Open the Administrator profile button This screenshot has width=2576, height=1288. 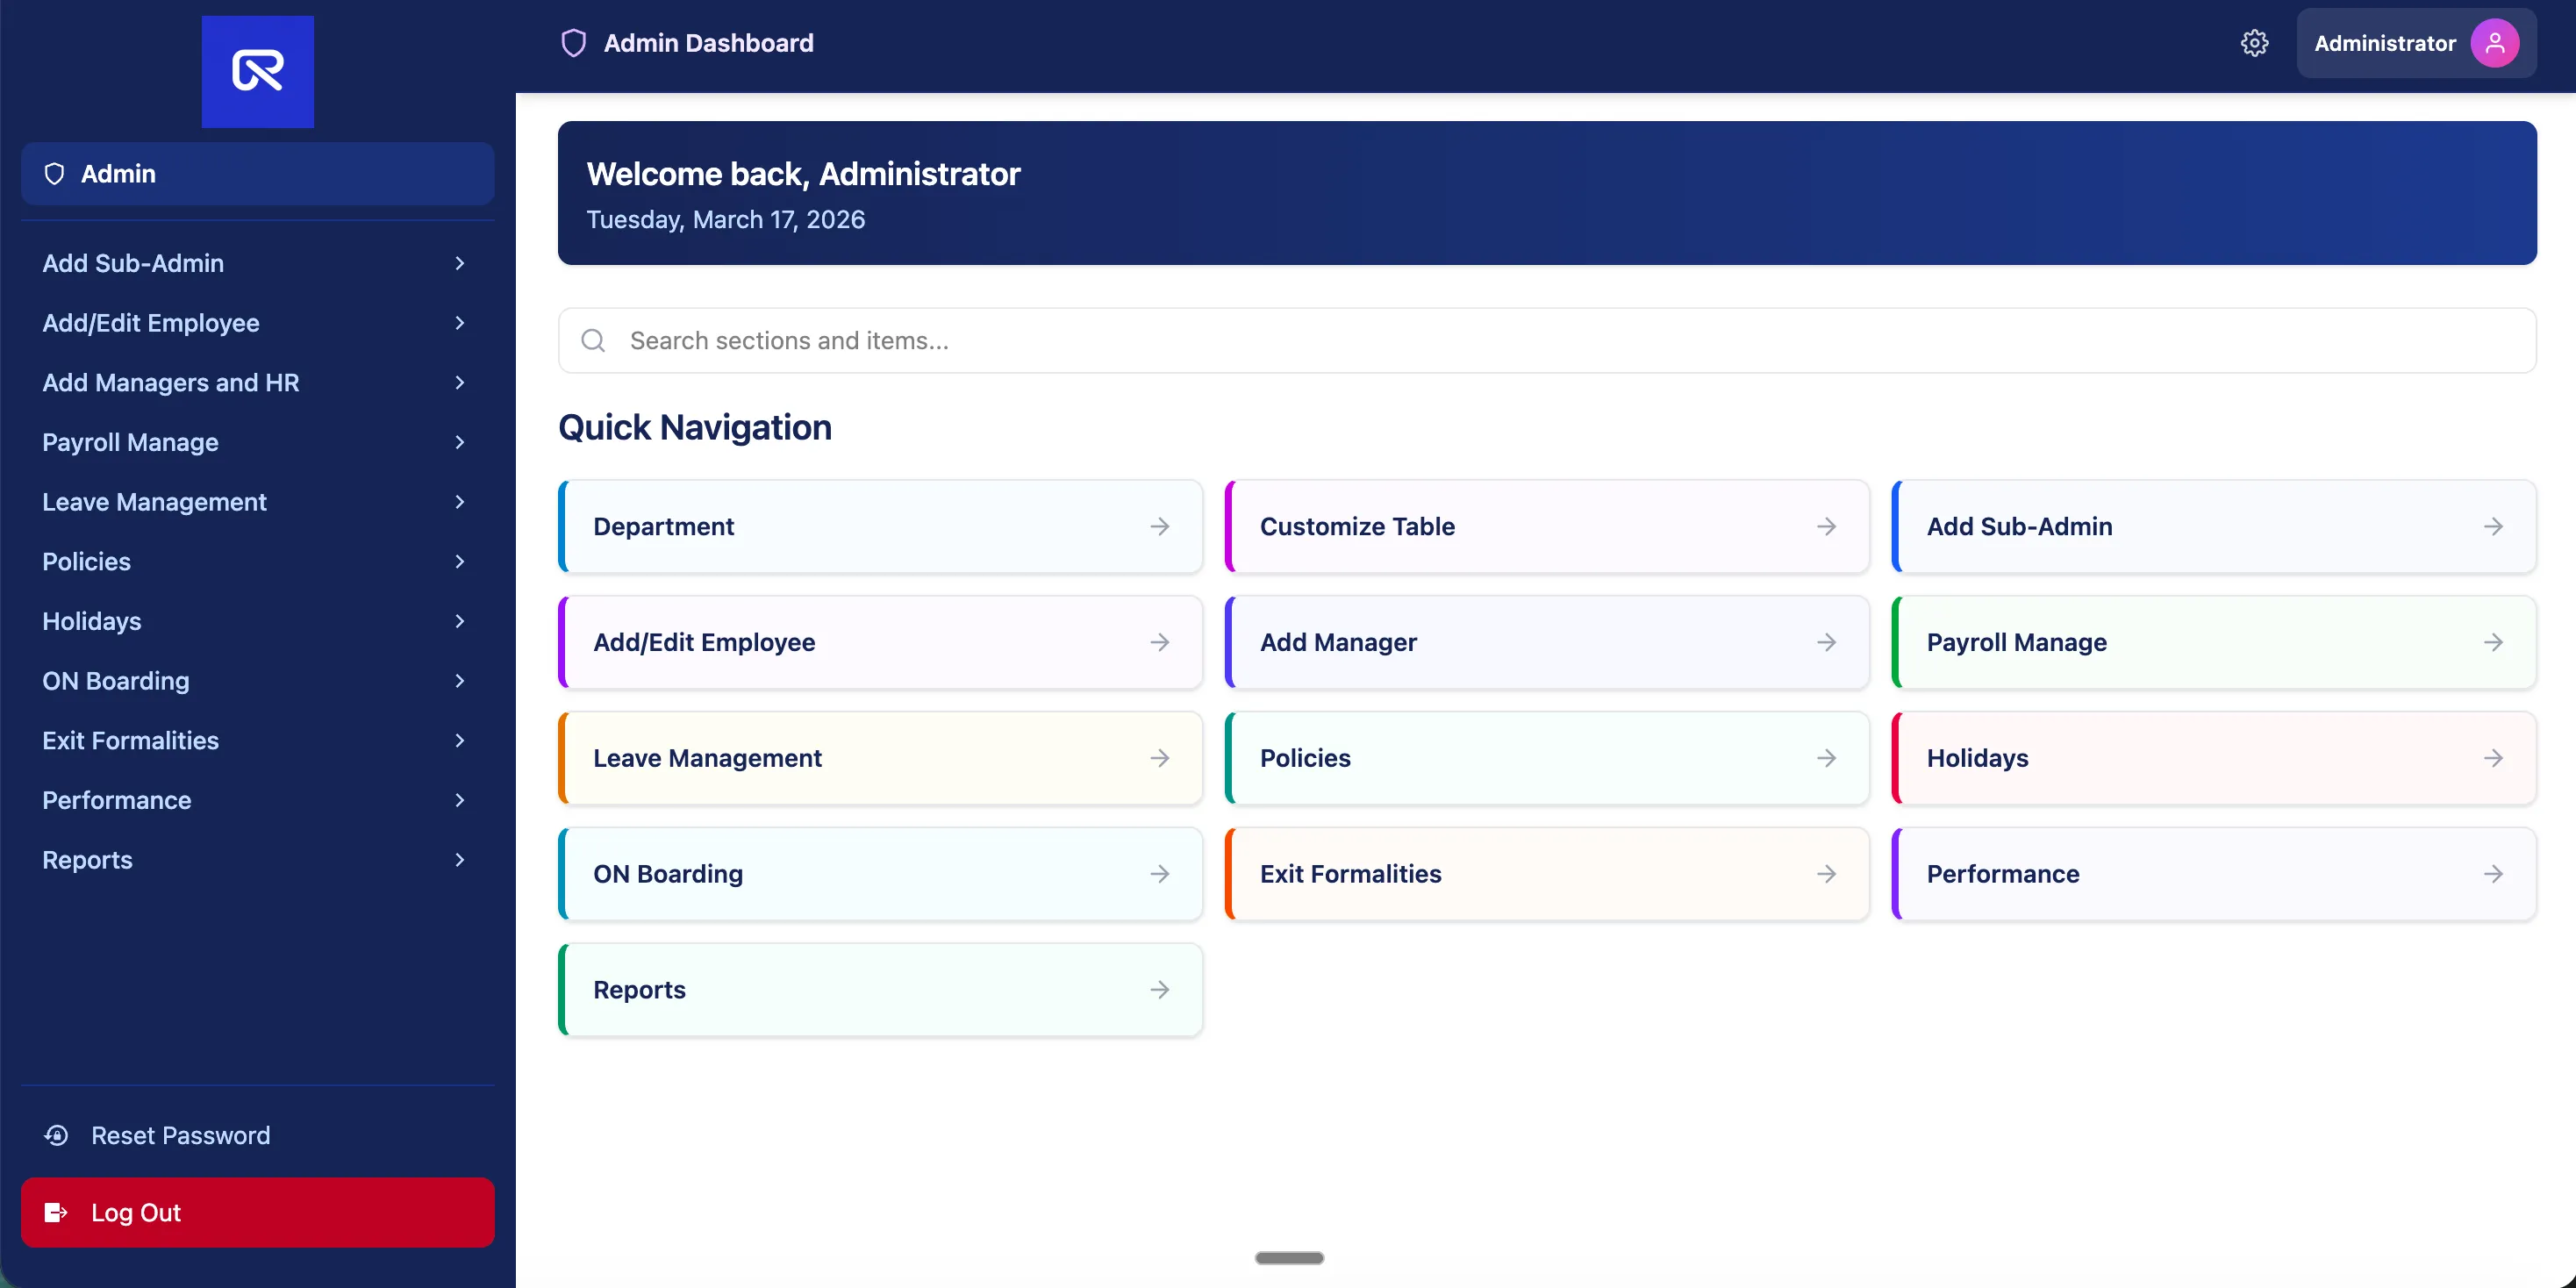(x=2416, y=43)
